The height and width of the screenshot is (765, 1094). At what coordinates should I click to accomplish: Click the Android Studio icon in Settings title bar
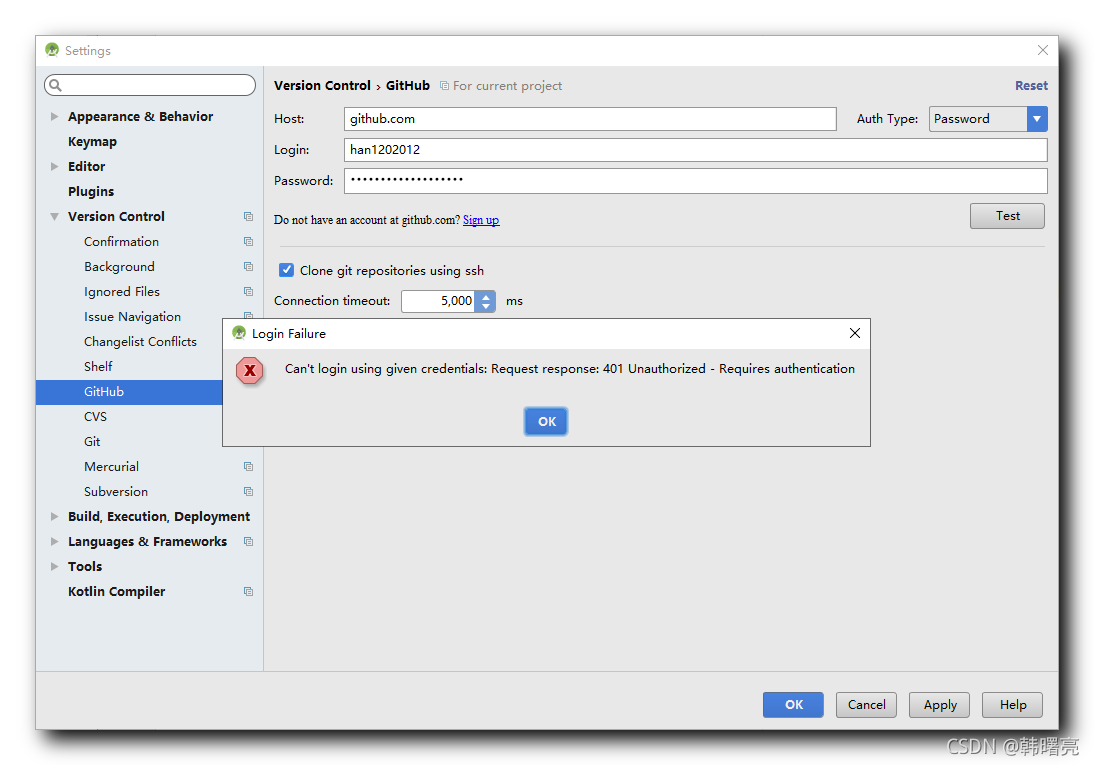pyautogui.click(x=52, y=50)
